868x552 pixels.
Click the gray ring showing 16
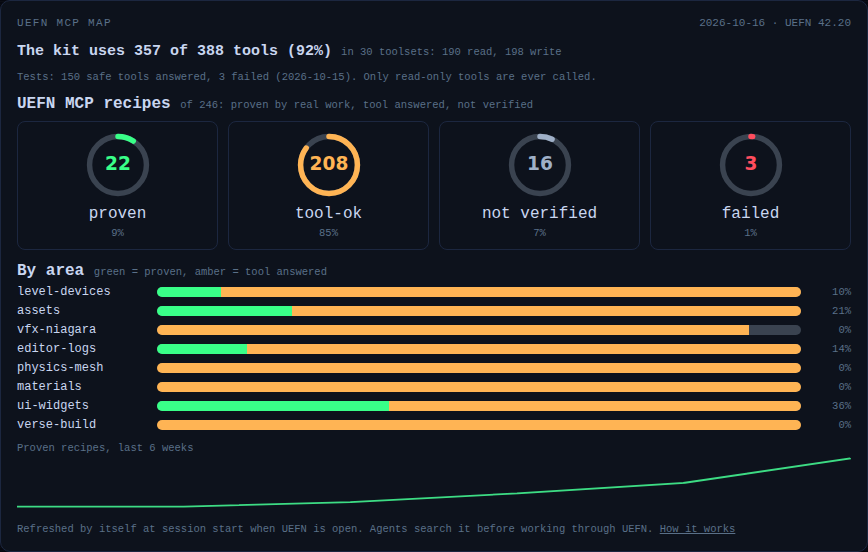(540, 164)
